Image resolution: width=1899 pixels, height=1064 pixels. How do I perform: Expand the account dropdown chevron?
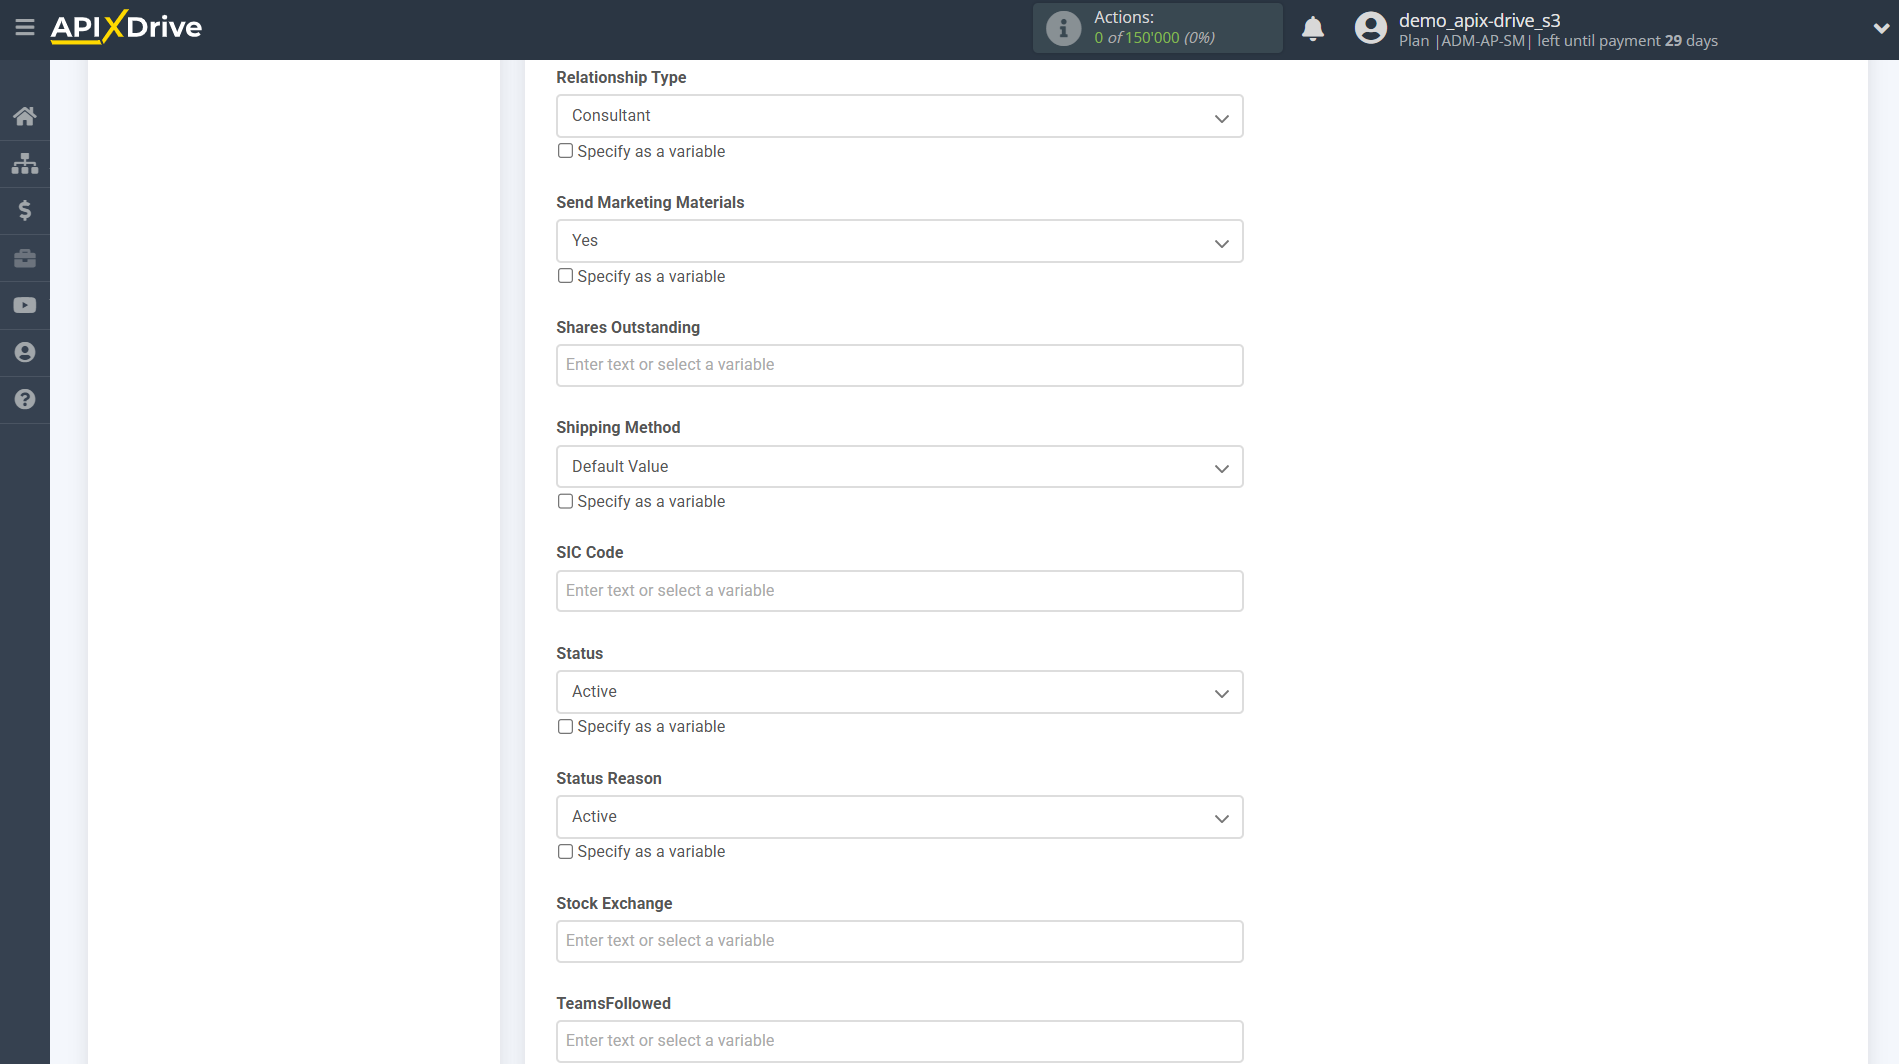(x=1881, y=29)
